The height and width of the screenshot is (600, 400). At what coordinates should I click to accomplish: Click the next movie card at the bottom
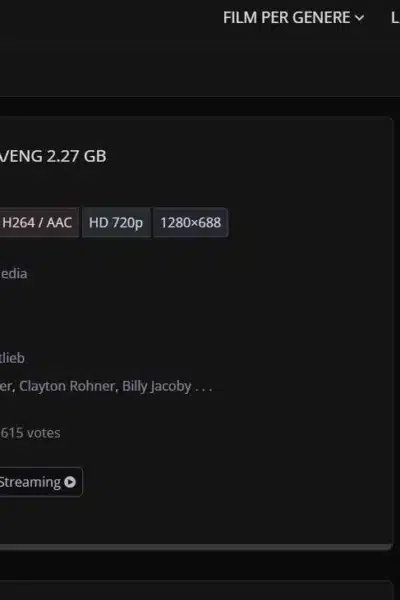point(196,590)
